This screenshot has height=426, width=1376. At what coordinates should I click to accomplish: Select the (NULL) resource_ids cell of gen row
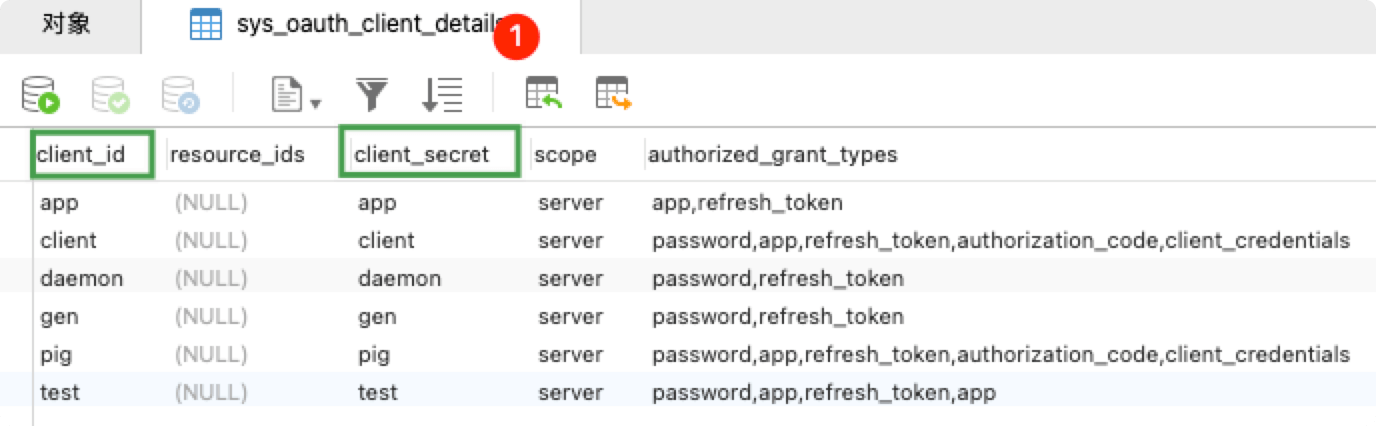click(x=210, y=317)
